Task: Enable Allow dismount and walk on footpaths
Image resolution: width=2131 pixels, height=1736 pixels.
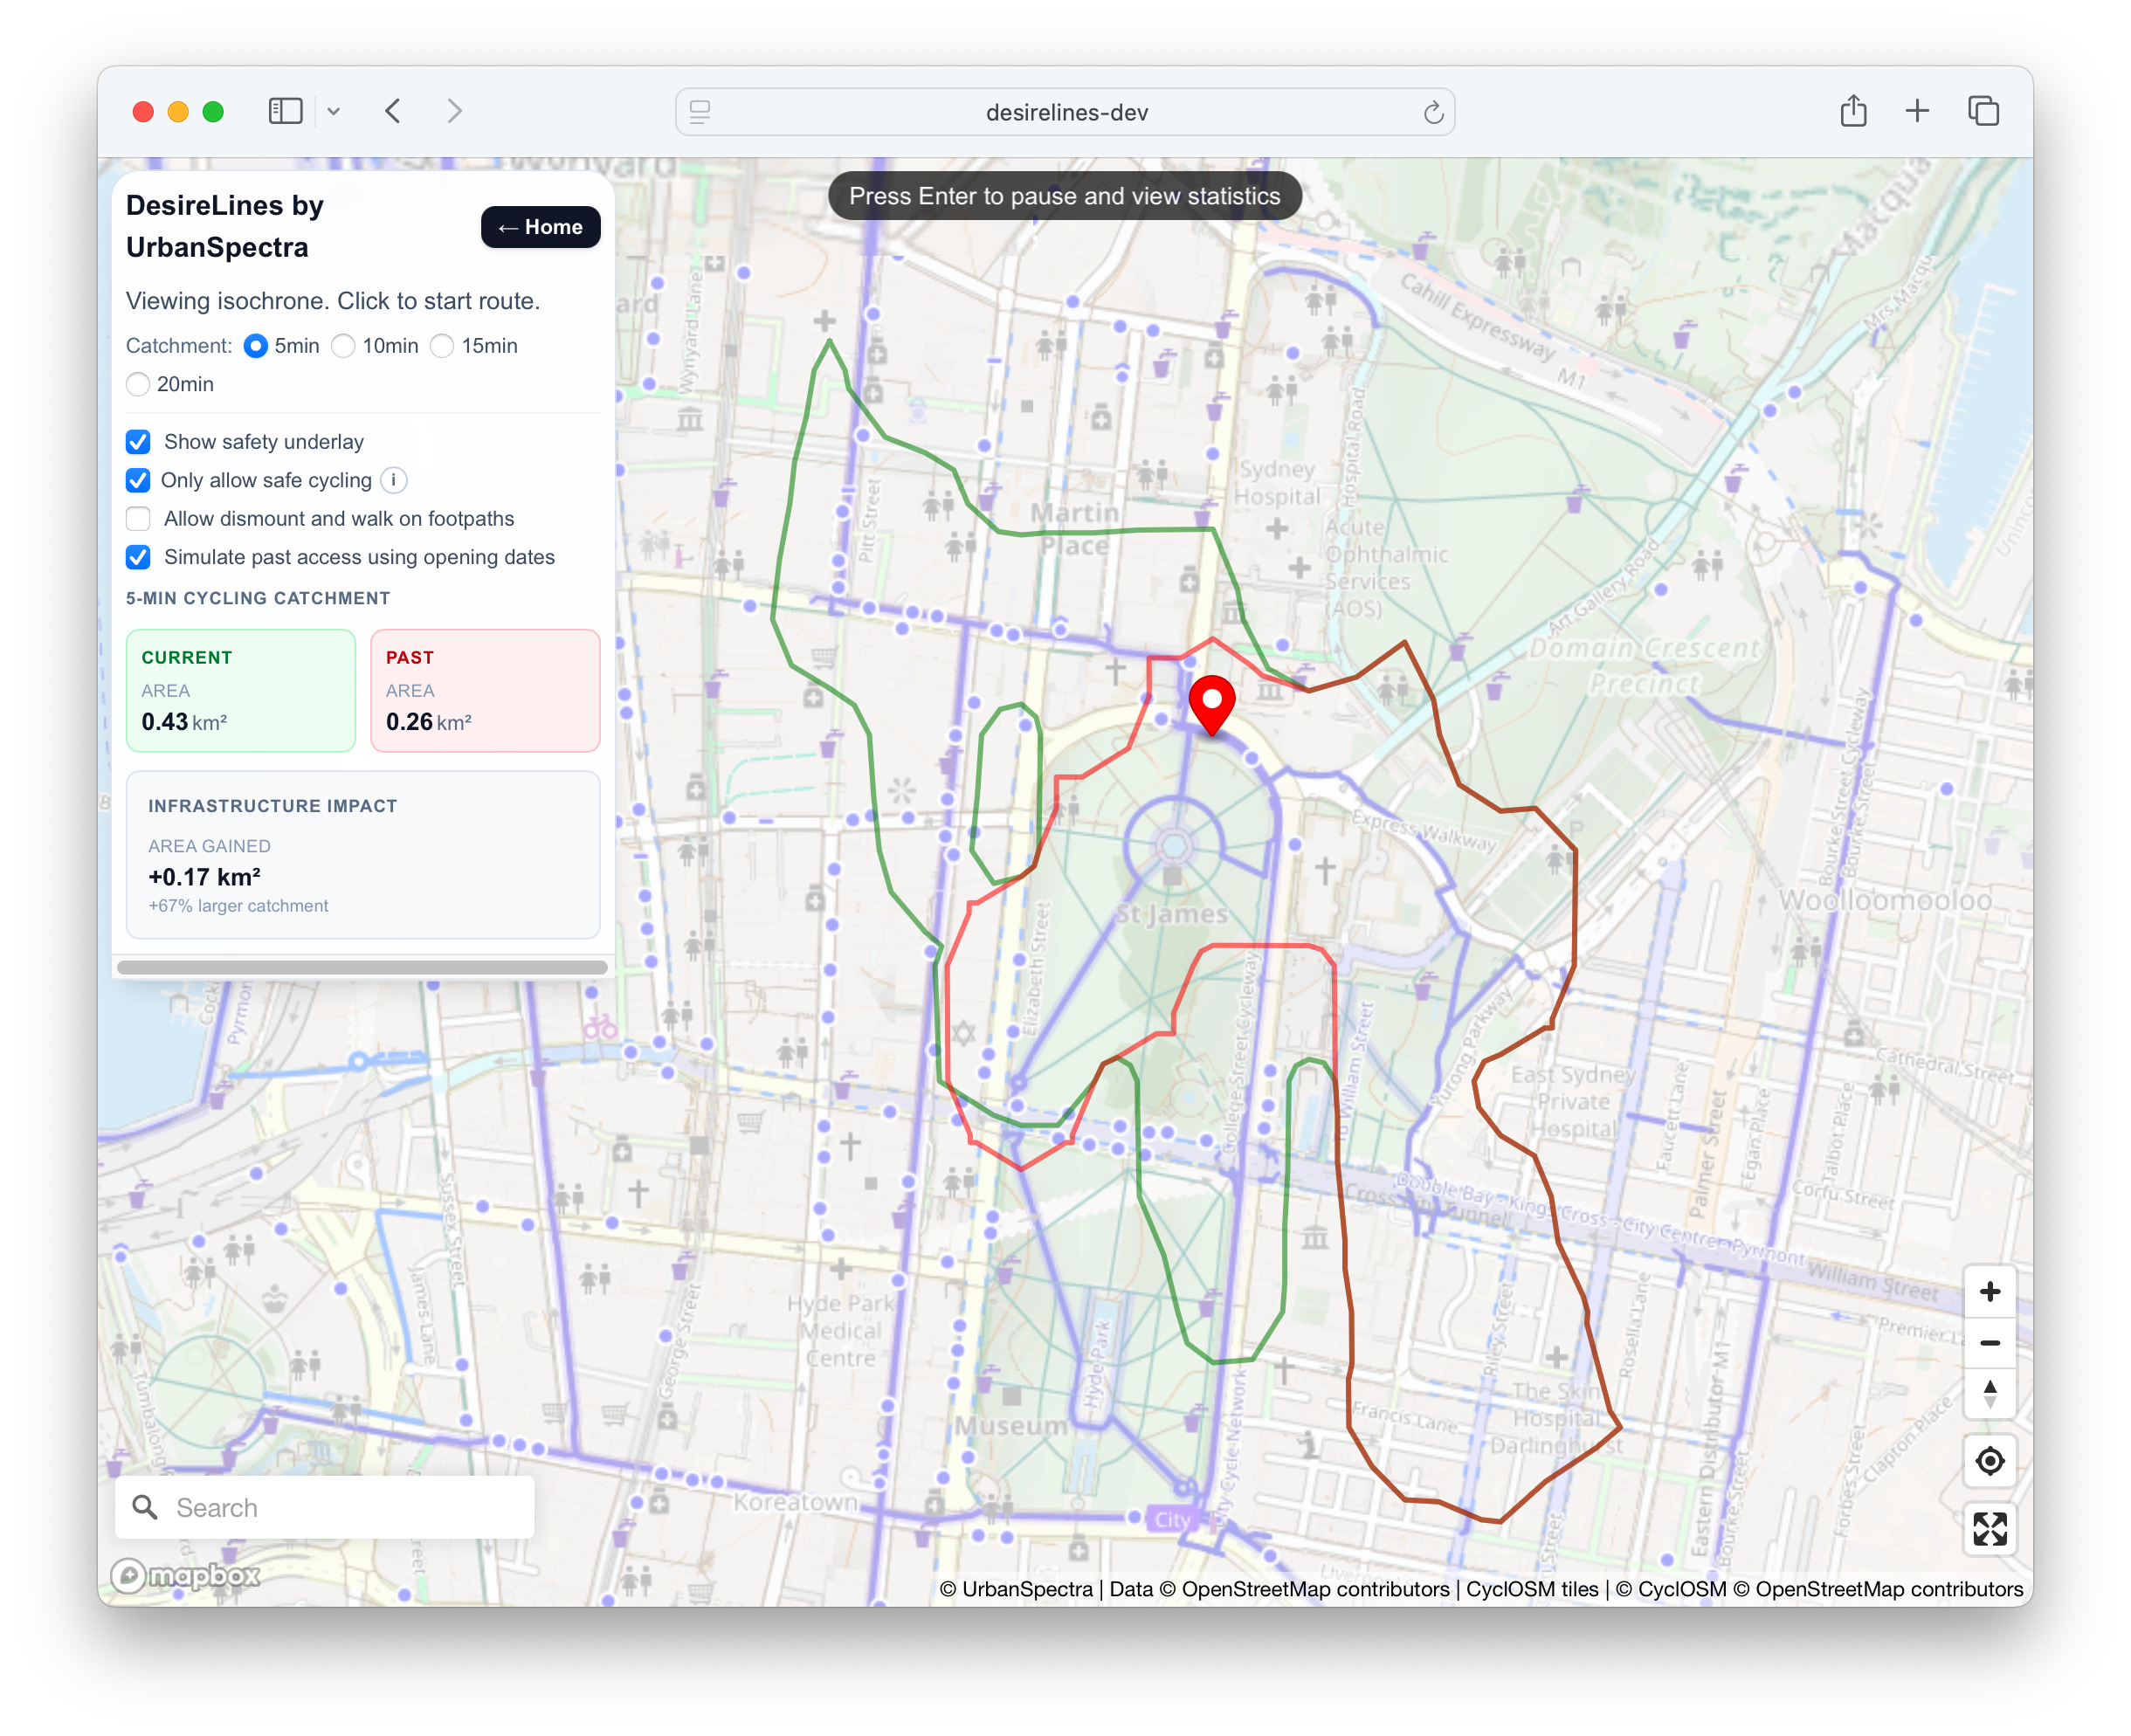Action: tap(138, 519)
